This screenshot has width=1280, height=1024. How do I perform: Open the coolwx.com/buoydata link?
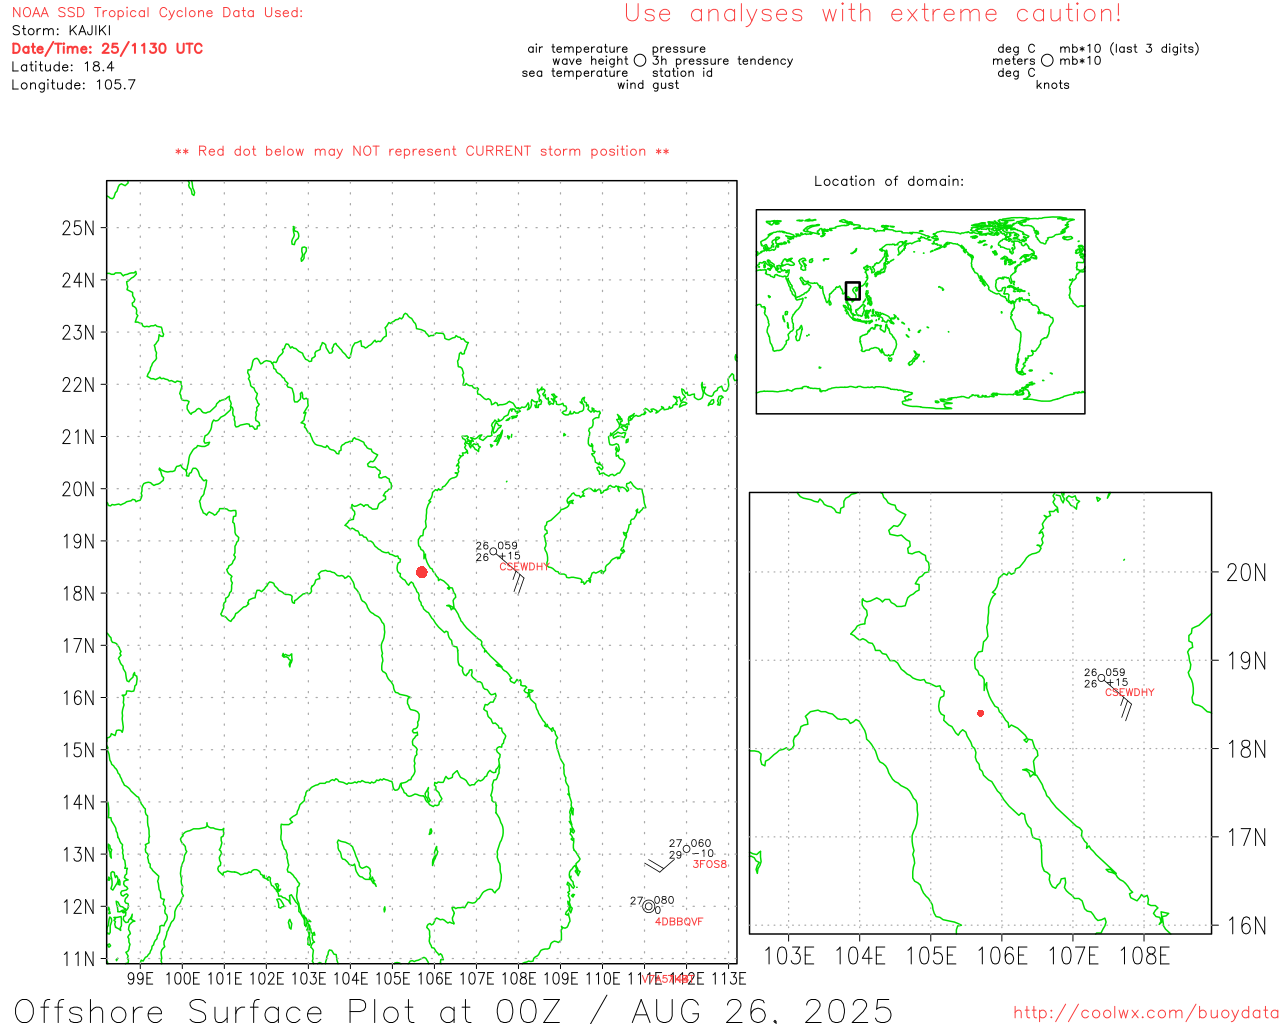1146,1013
